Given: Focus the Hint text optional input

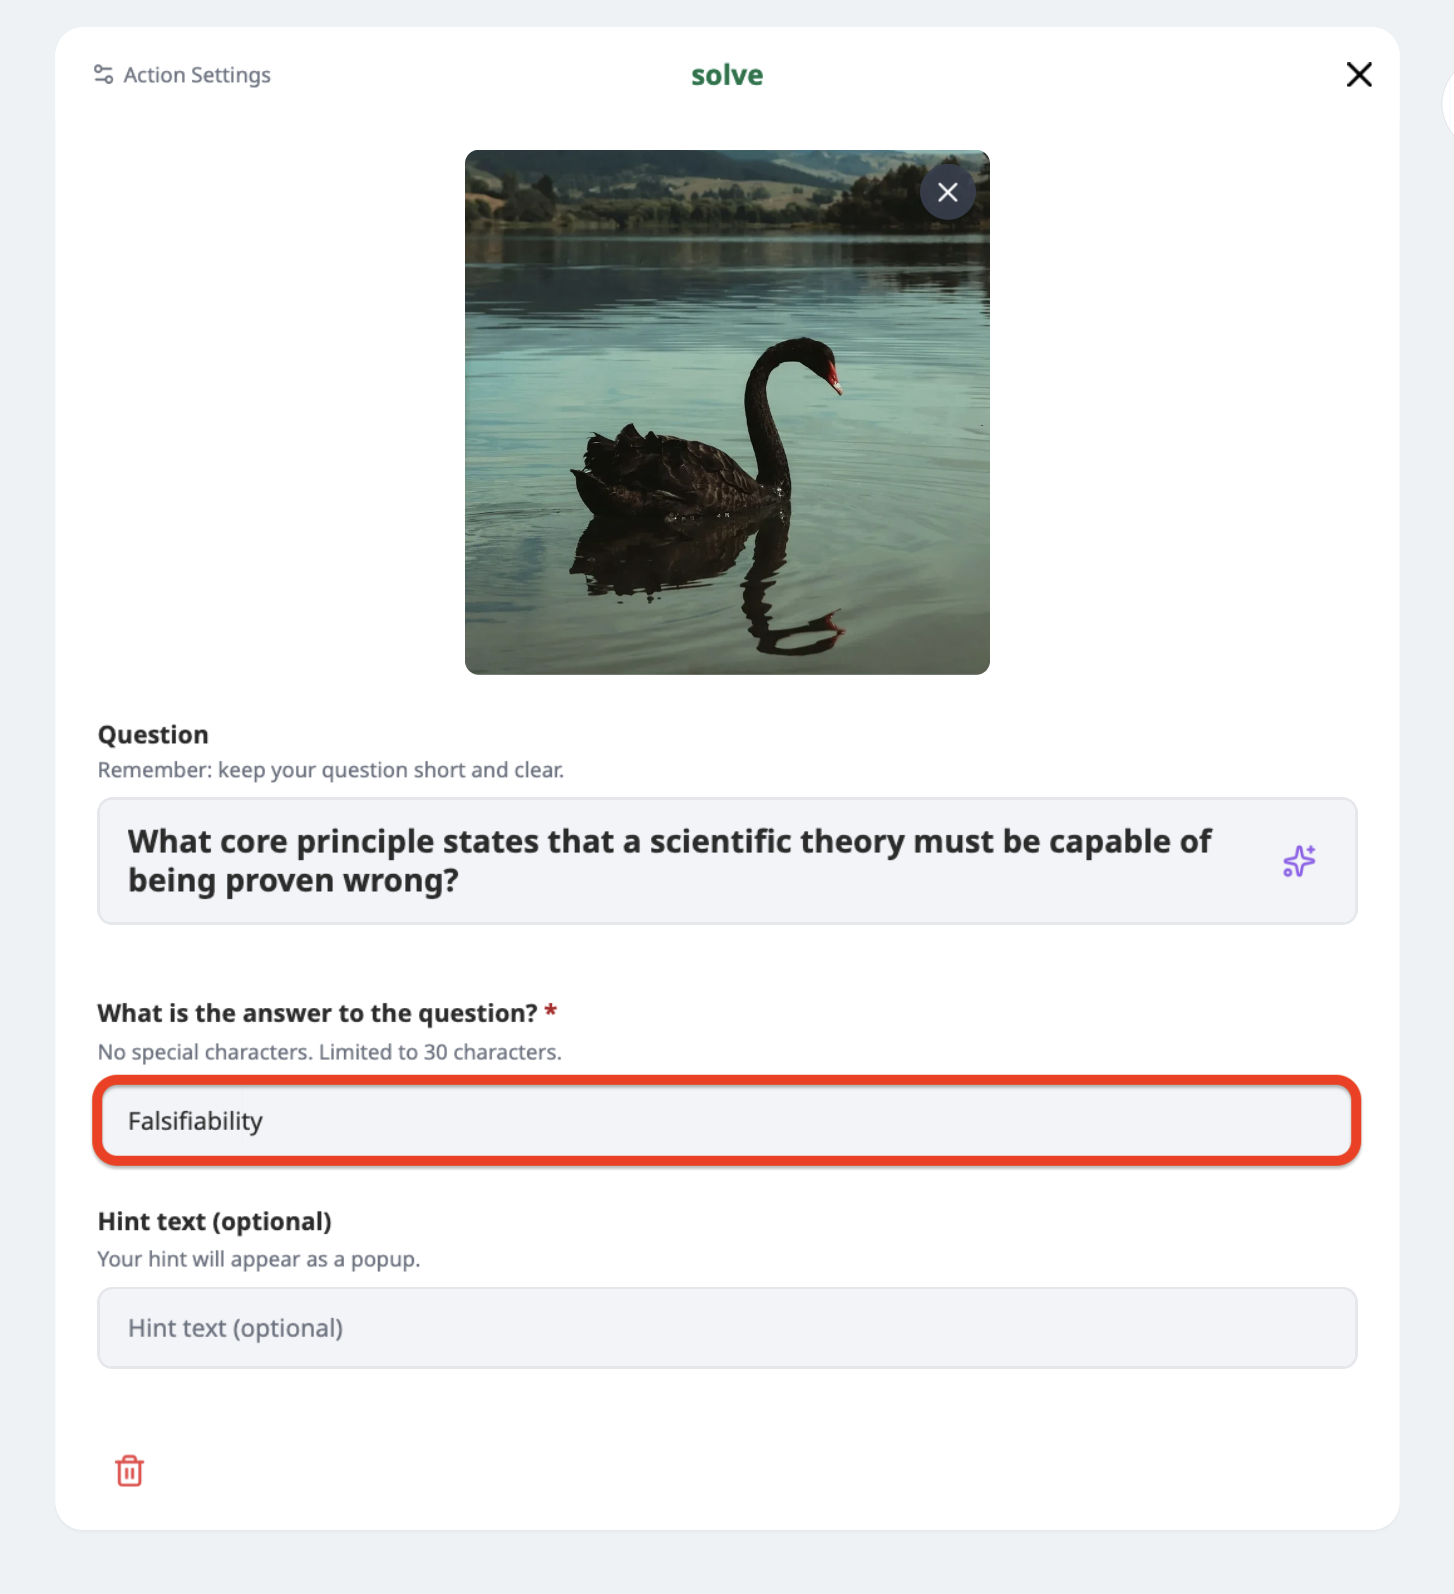Looking at the screenshot, I should [x=727, y=1328].
